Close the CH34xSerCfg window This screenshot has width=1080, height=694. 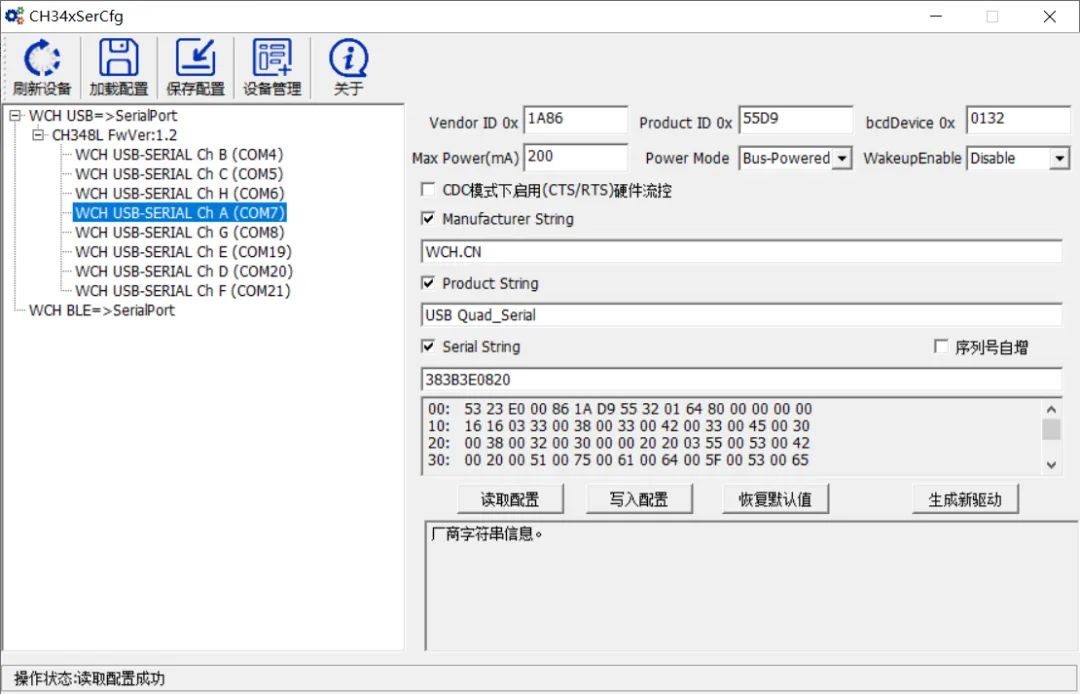1050,17
